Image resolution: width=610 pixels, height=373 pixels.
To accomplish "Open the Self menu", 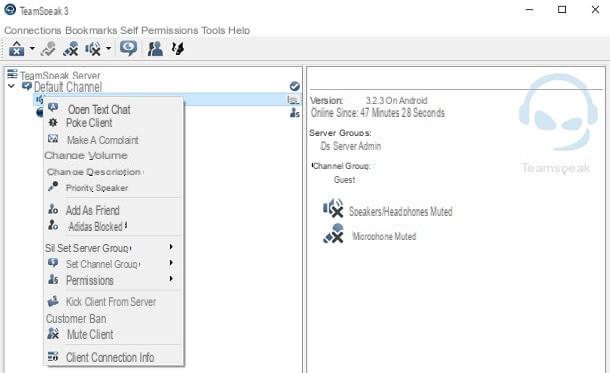I will pyautogui.click(x=129, y=30).
